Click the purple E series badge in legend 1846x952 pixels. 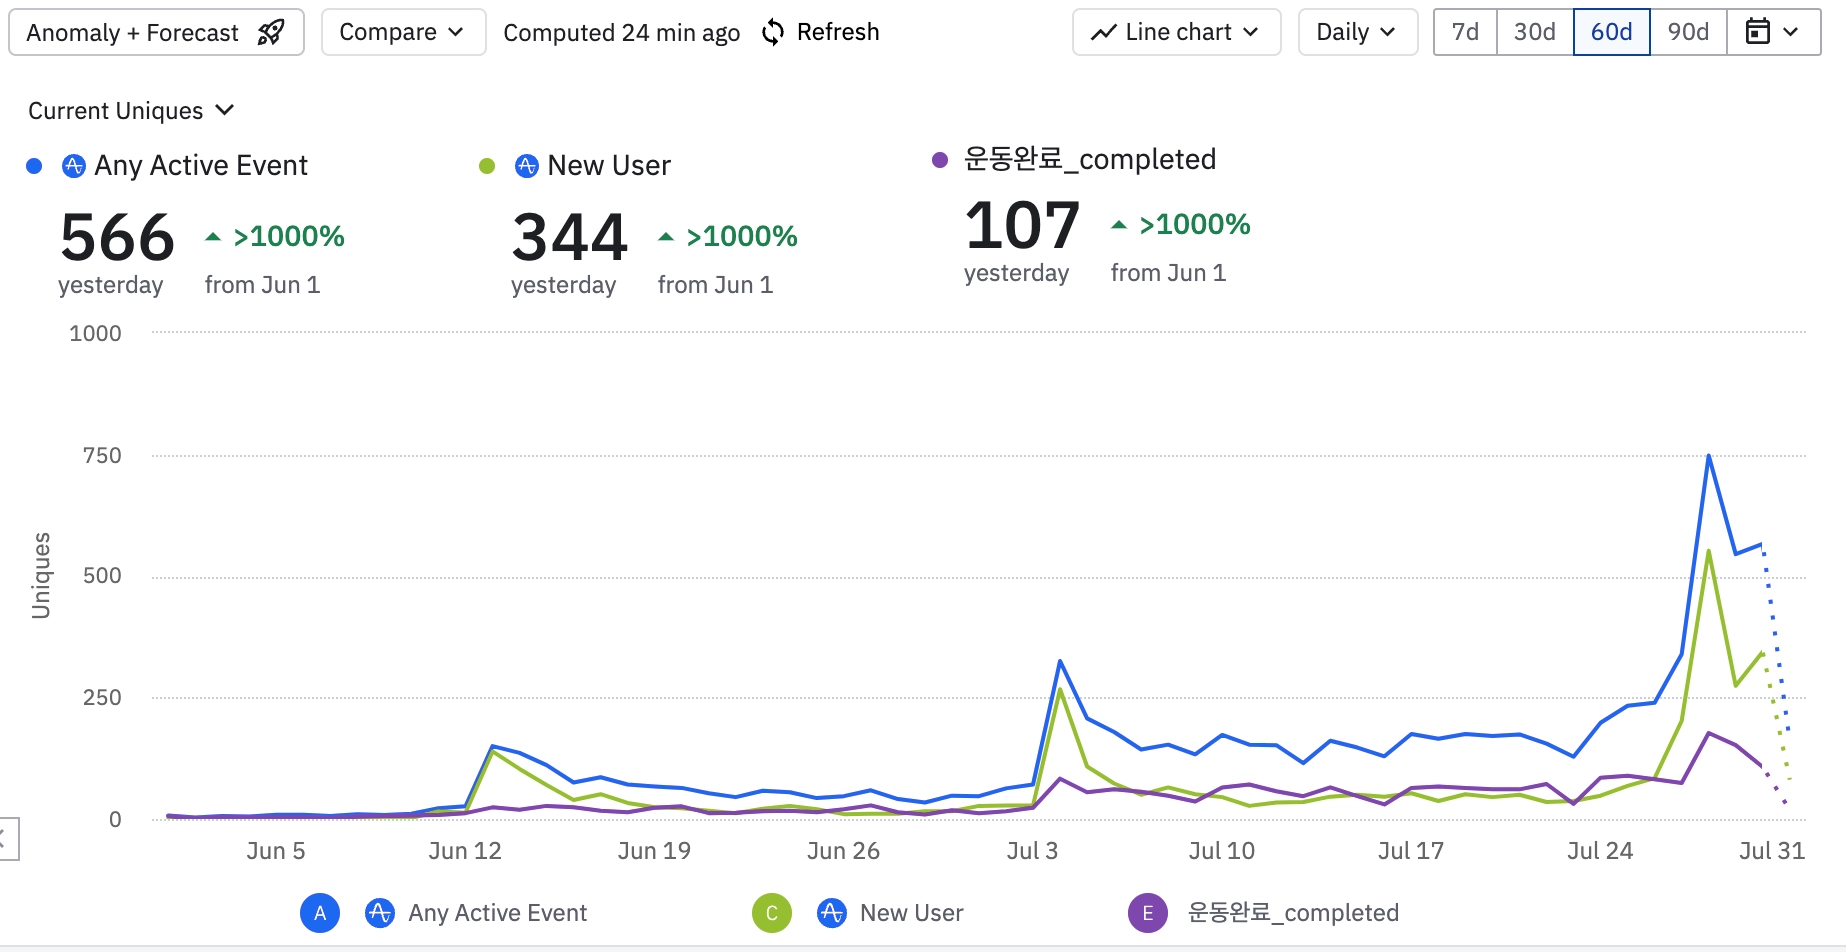[1148, 913]
